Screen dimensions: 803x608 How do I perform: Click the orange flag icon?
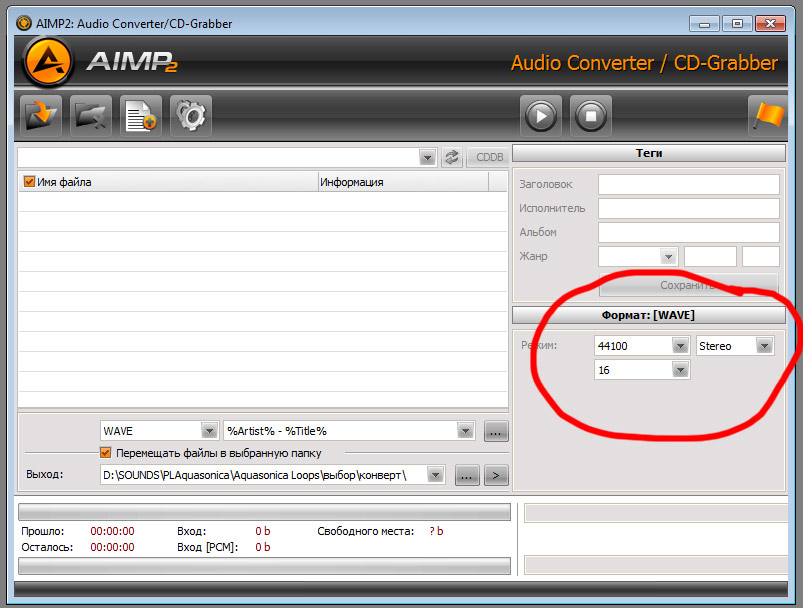pyautogui.click(x=768, y=116)
